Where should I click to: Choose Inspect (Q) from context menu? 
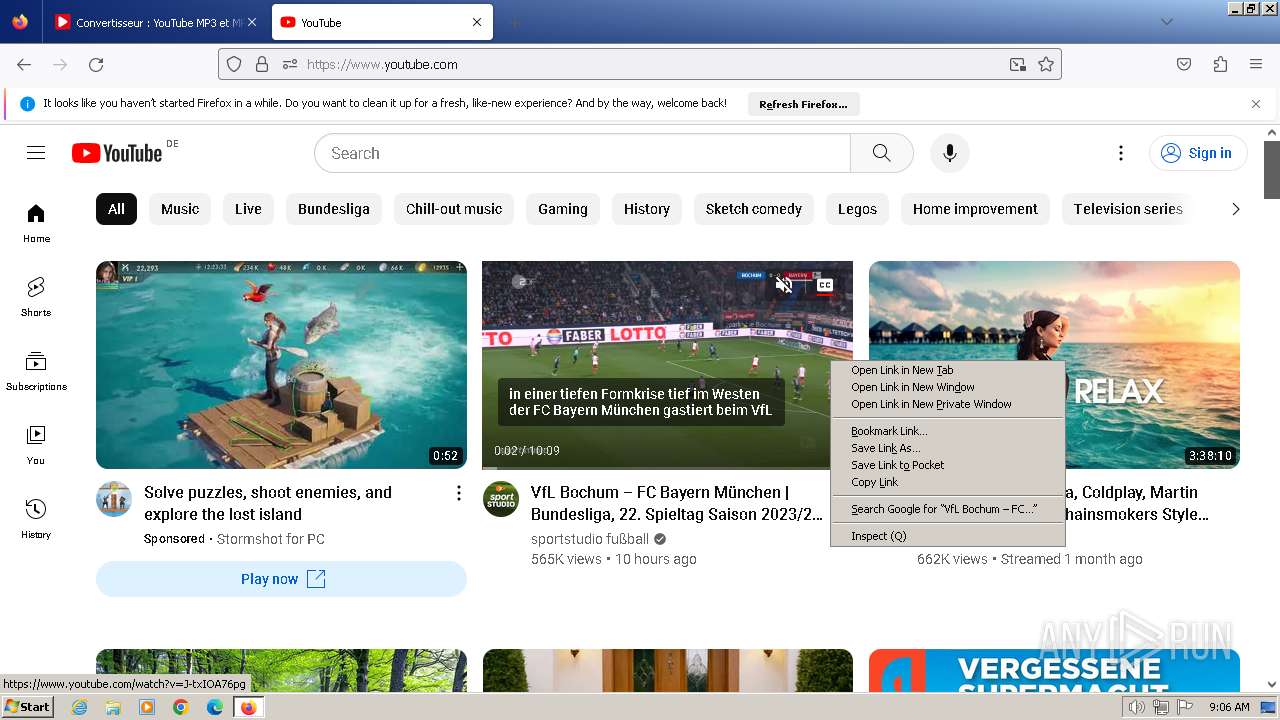947,536
